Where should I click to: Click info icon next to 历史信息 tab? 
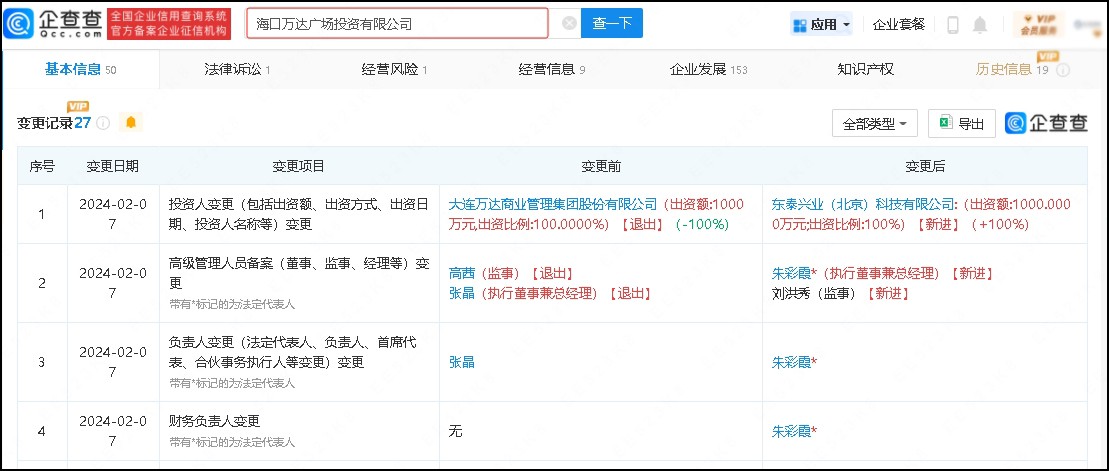point(1063,70)
